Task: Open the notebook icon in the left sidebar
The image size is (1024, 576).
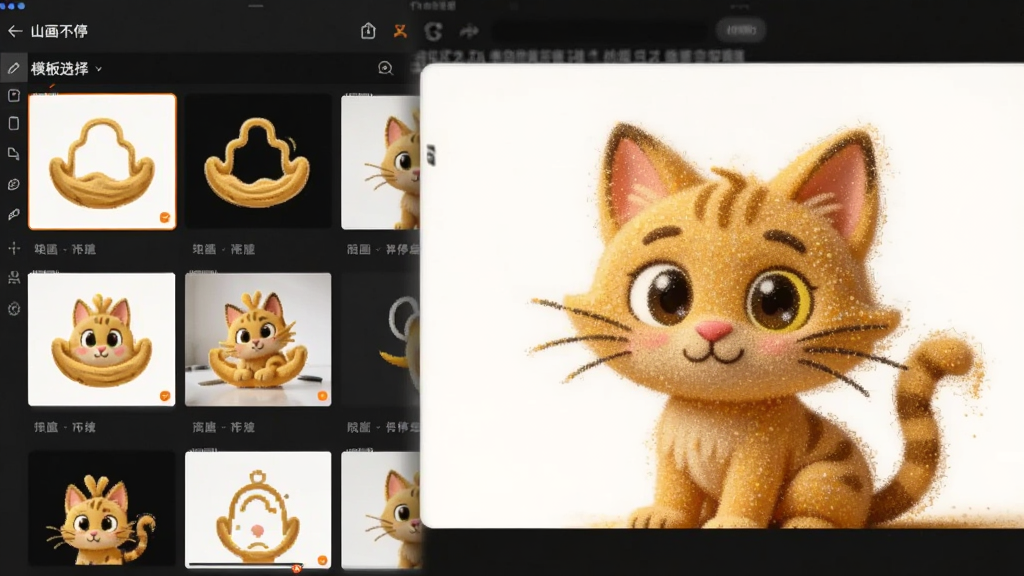Action: 14,96
